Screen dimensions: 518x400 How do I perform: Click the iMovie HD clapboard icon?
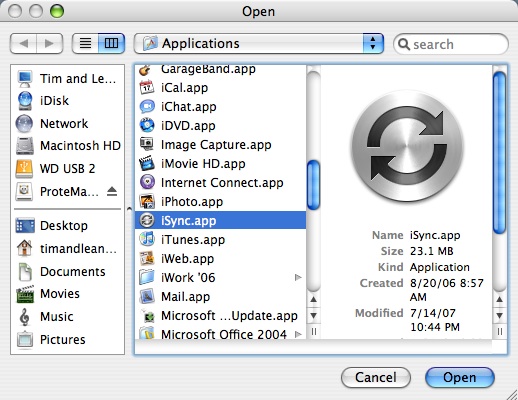tap(146, 164)
